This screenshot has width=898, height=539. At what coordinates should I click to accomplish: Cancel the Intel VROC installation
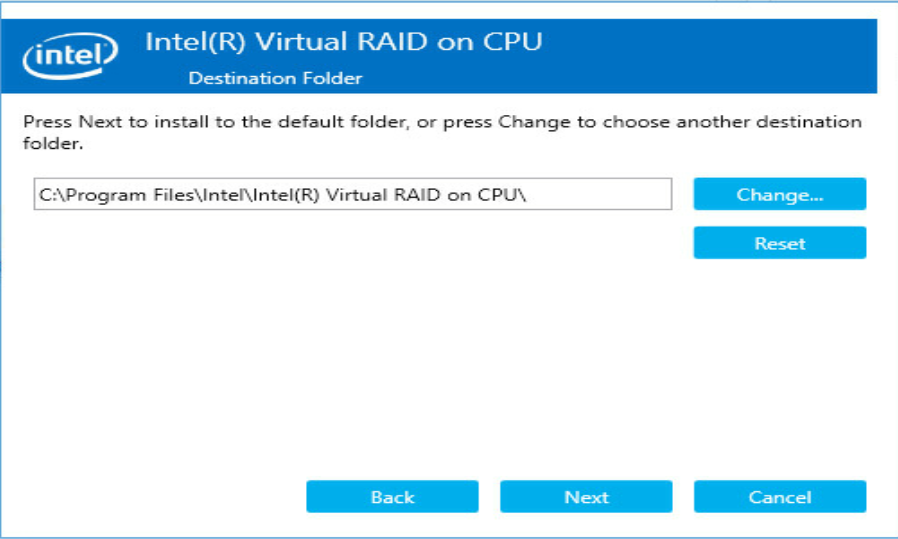click(779, 497)
